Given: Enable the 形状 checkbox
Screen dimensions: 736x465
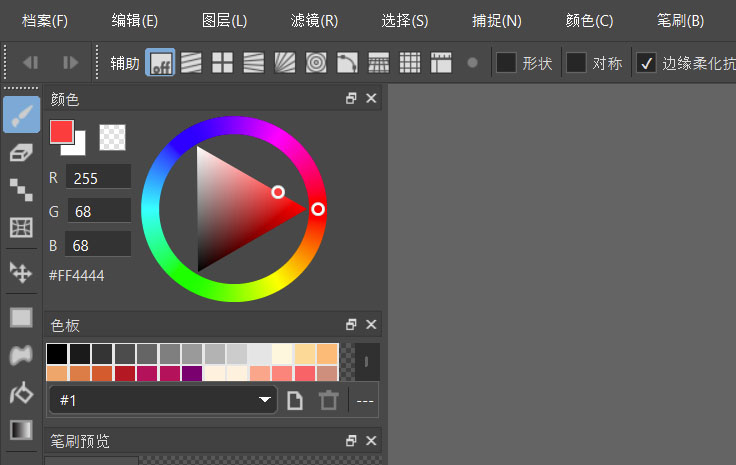Looking at the screenshot, I should pyautogui.click(x=506, y=62).
